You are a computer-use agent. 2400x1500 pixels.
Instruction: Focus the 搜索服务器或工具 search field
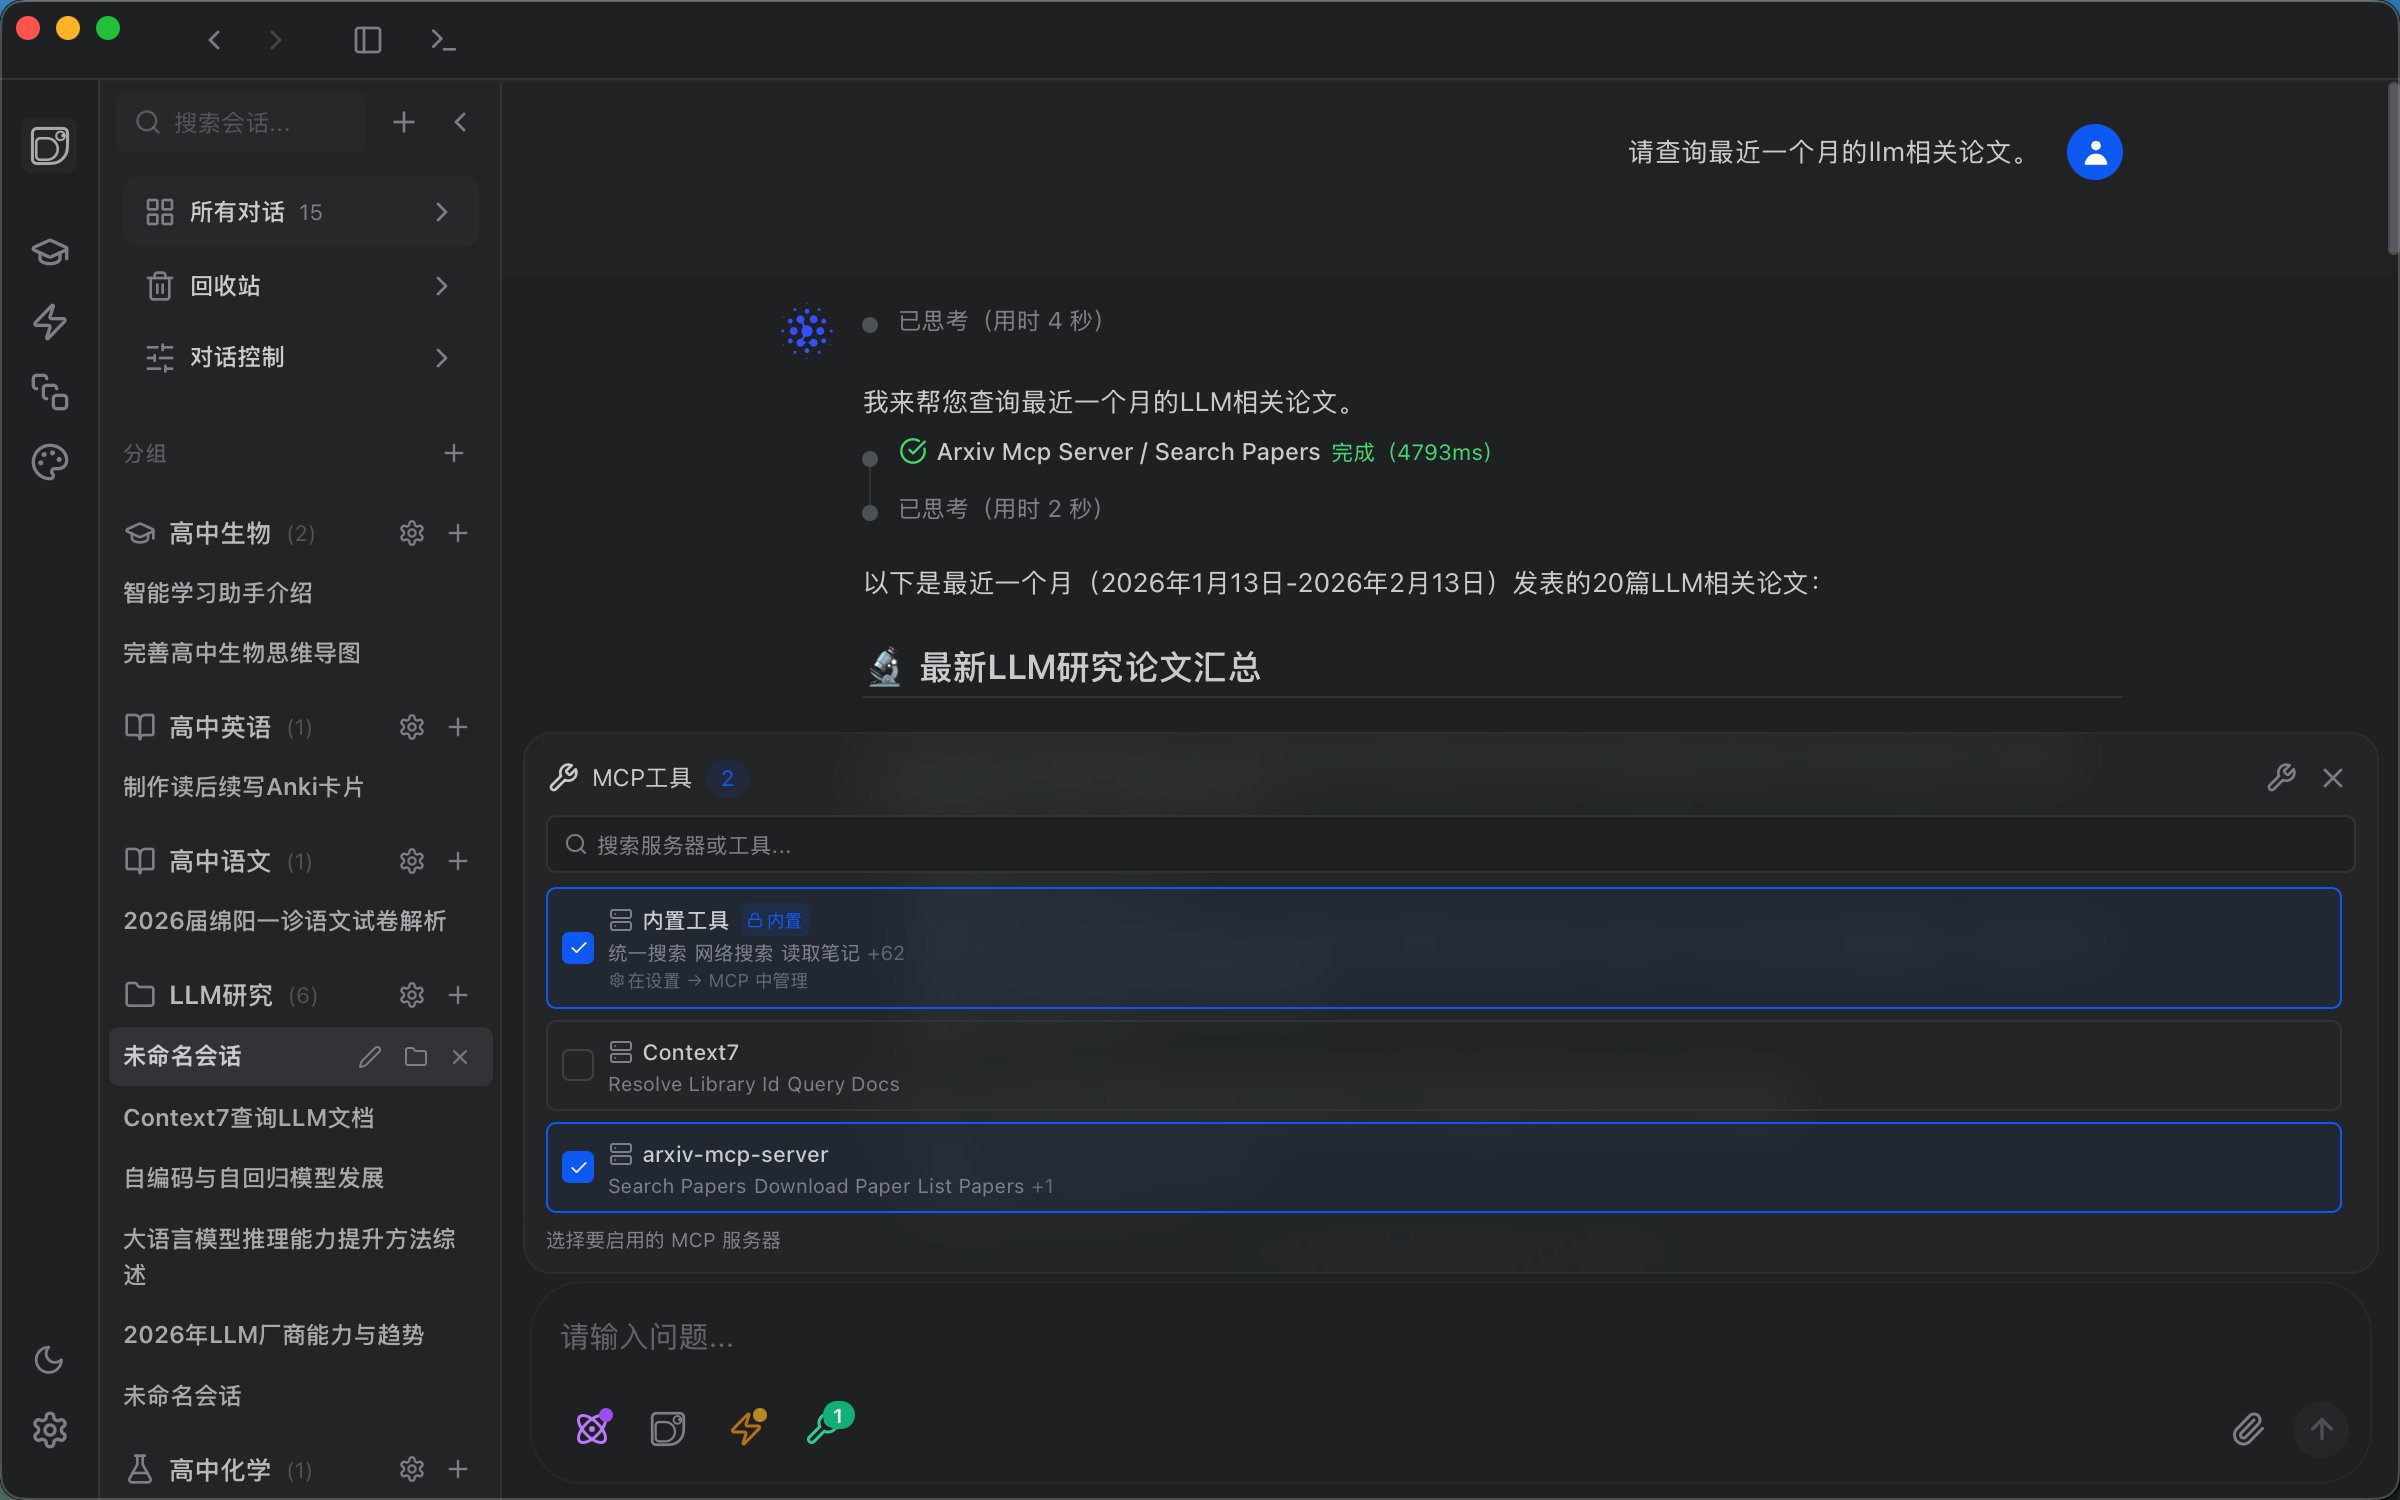tap(1450, 845)
